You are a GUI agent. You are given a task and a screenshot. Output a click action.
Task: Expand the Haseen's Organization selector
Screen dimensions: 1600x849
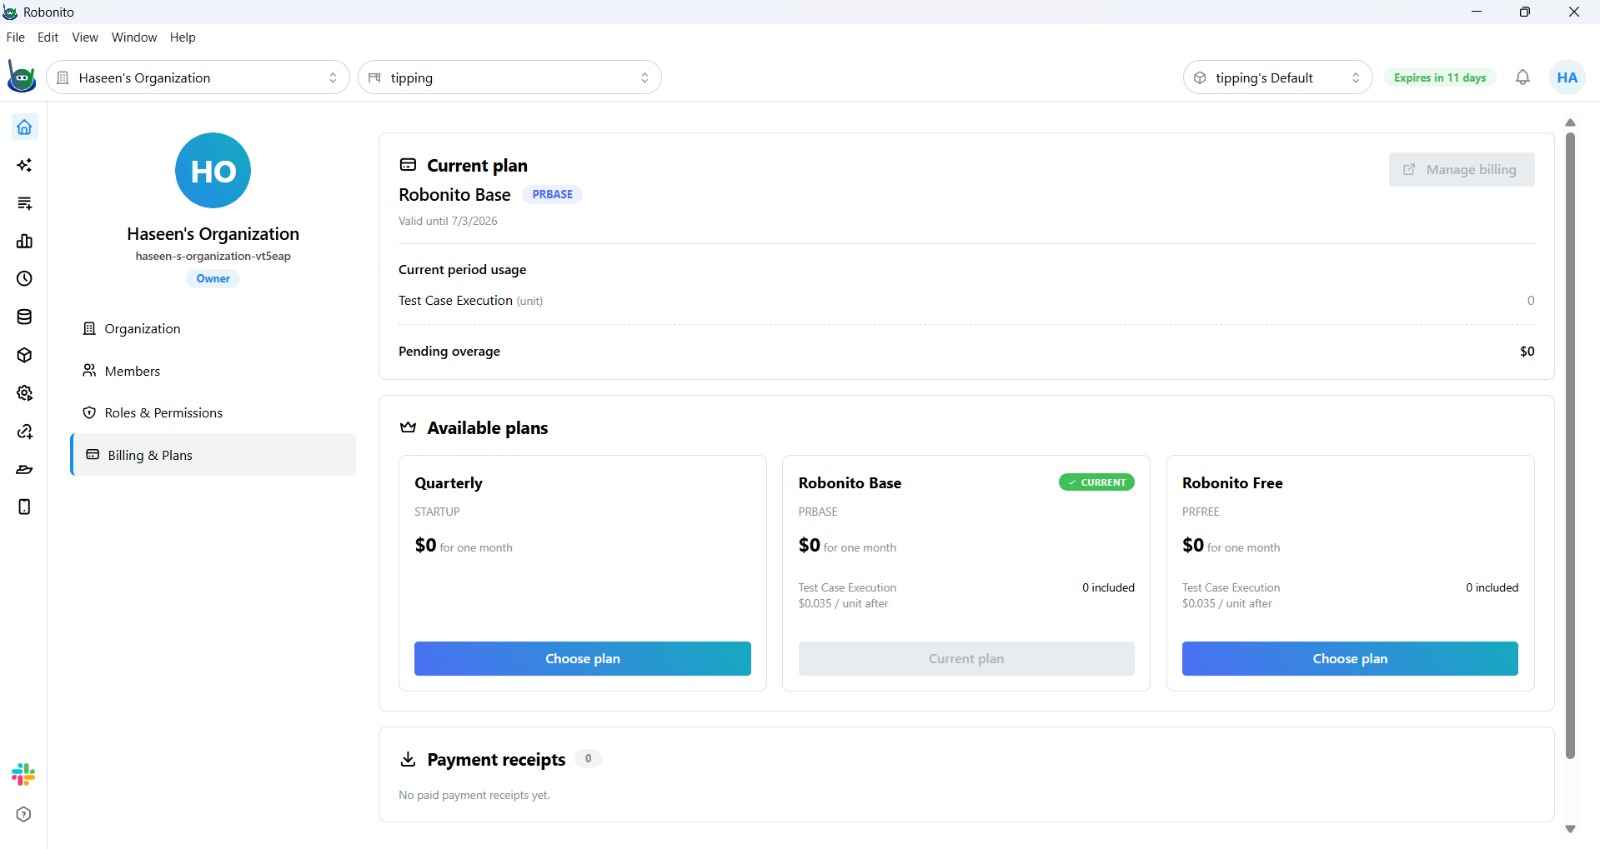198,77
